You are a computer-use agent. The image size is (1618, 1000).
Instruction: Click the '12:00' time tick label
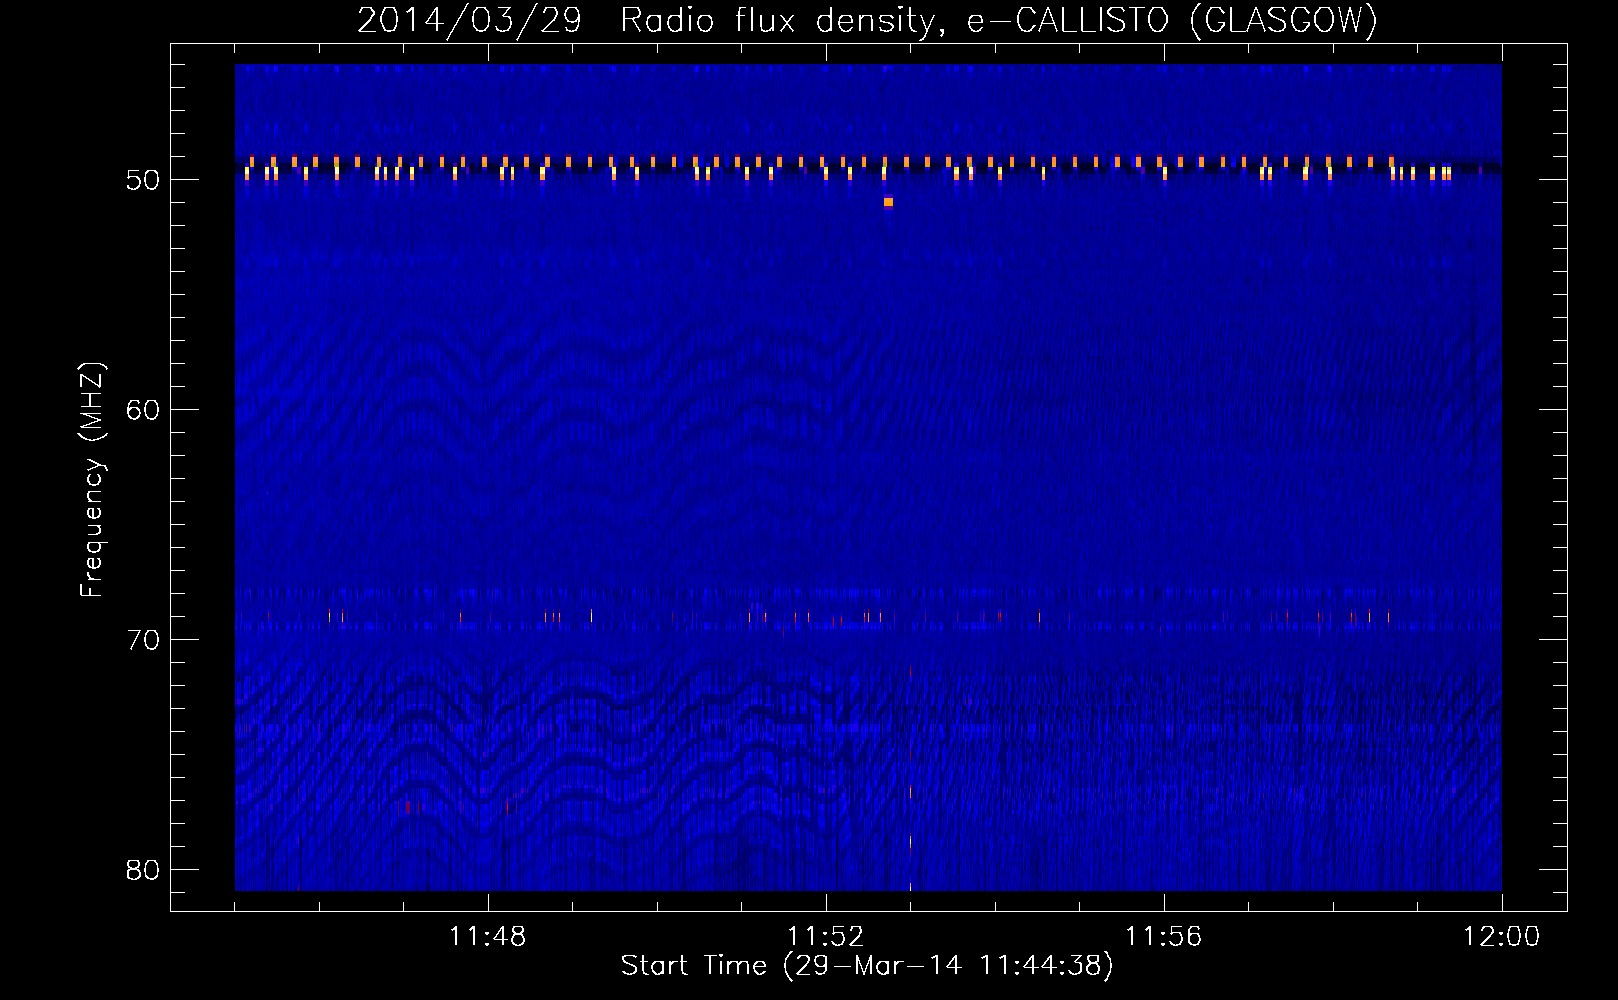1502,937
